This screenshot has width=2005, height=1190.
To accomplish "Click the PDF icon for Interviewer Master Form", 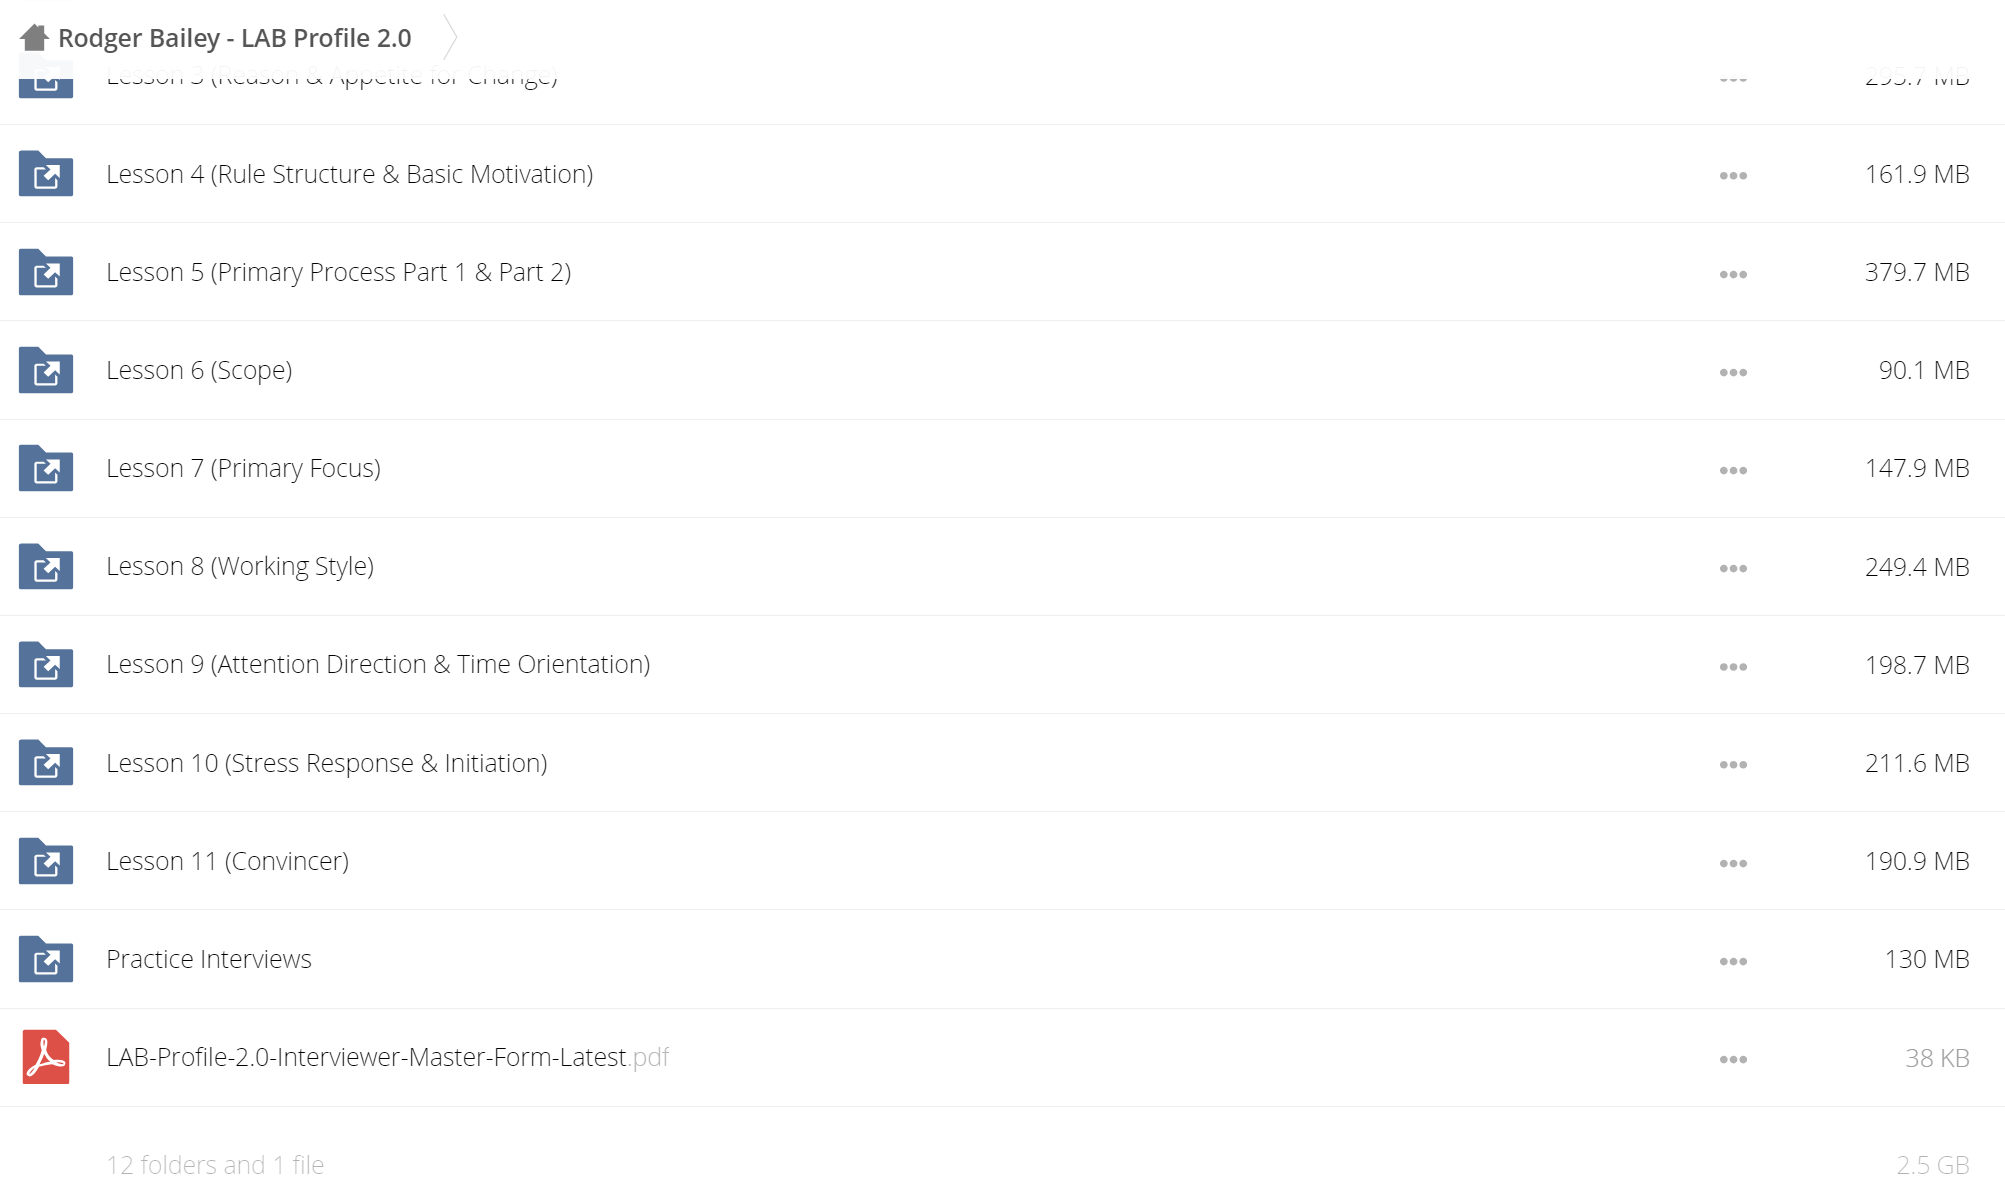I will point(46,1057).
